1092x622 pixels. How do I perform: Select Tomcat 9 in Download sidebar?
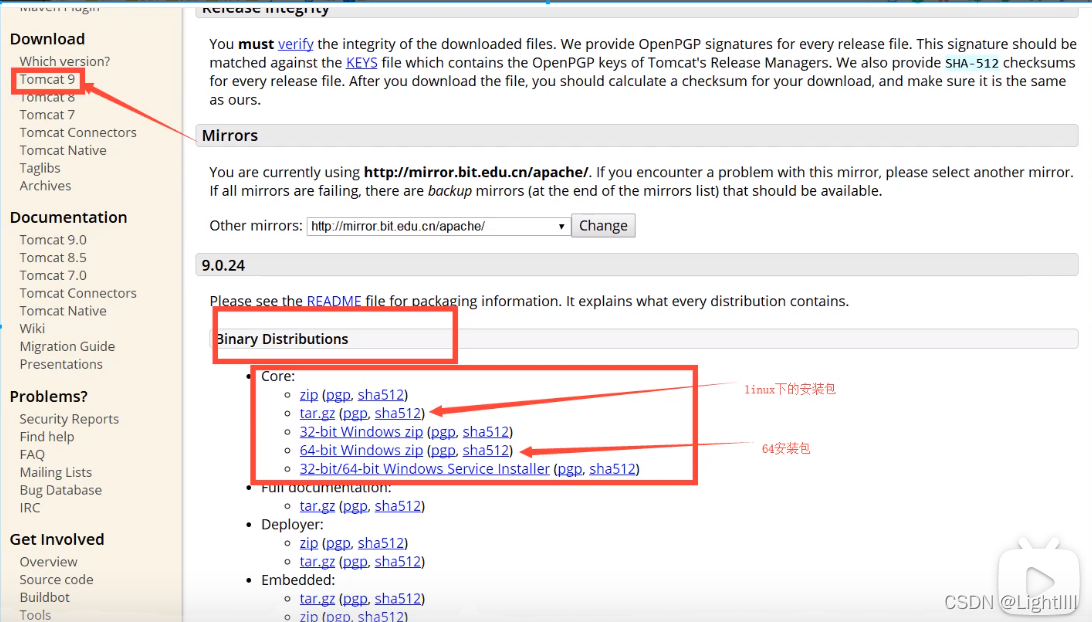click(47, 79)
